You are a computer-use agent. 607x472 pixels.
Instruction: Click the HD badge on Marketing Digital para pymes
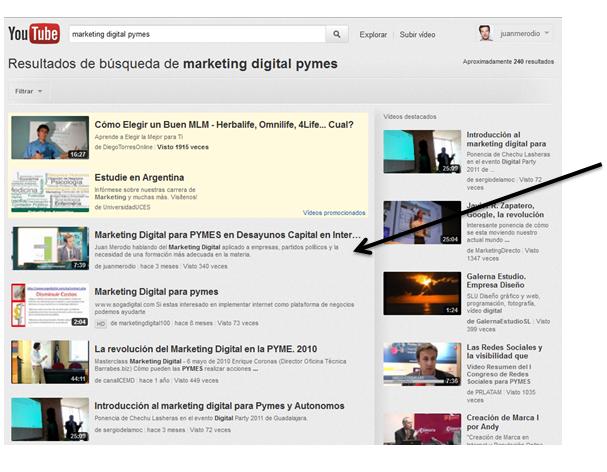(101, 324)
